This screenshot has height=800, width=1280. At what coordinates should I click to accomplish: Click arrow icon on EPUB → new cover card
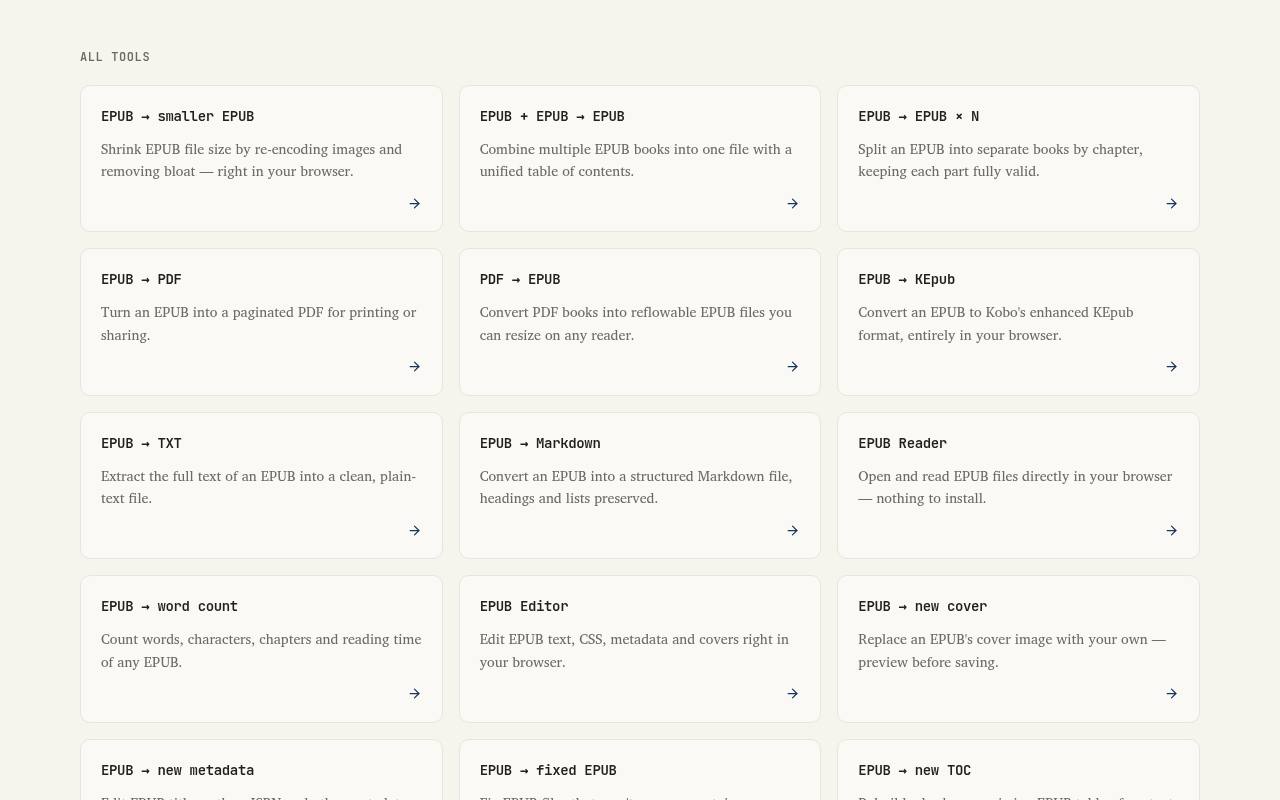click(1171, 693)
